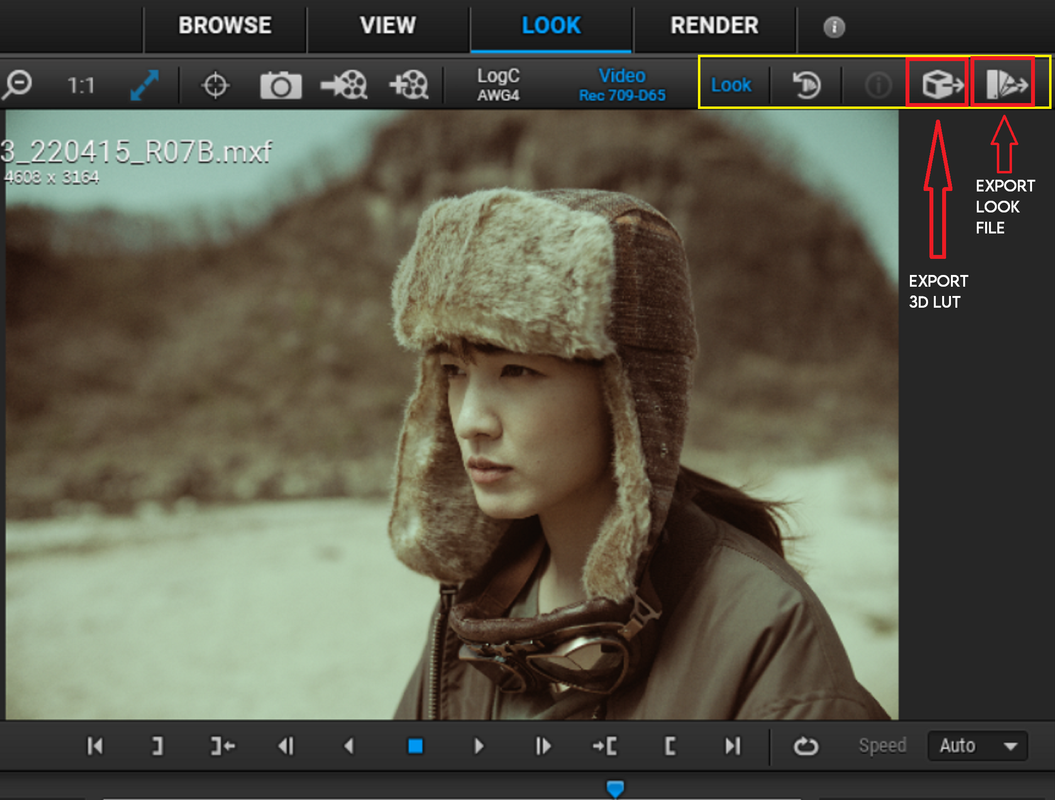The height and width of the screenshot is (800, 1055).
Task: Step one frame backward
Action: pos(286,746)
